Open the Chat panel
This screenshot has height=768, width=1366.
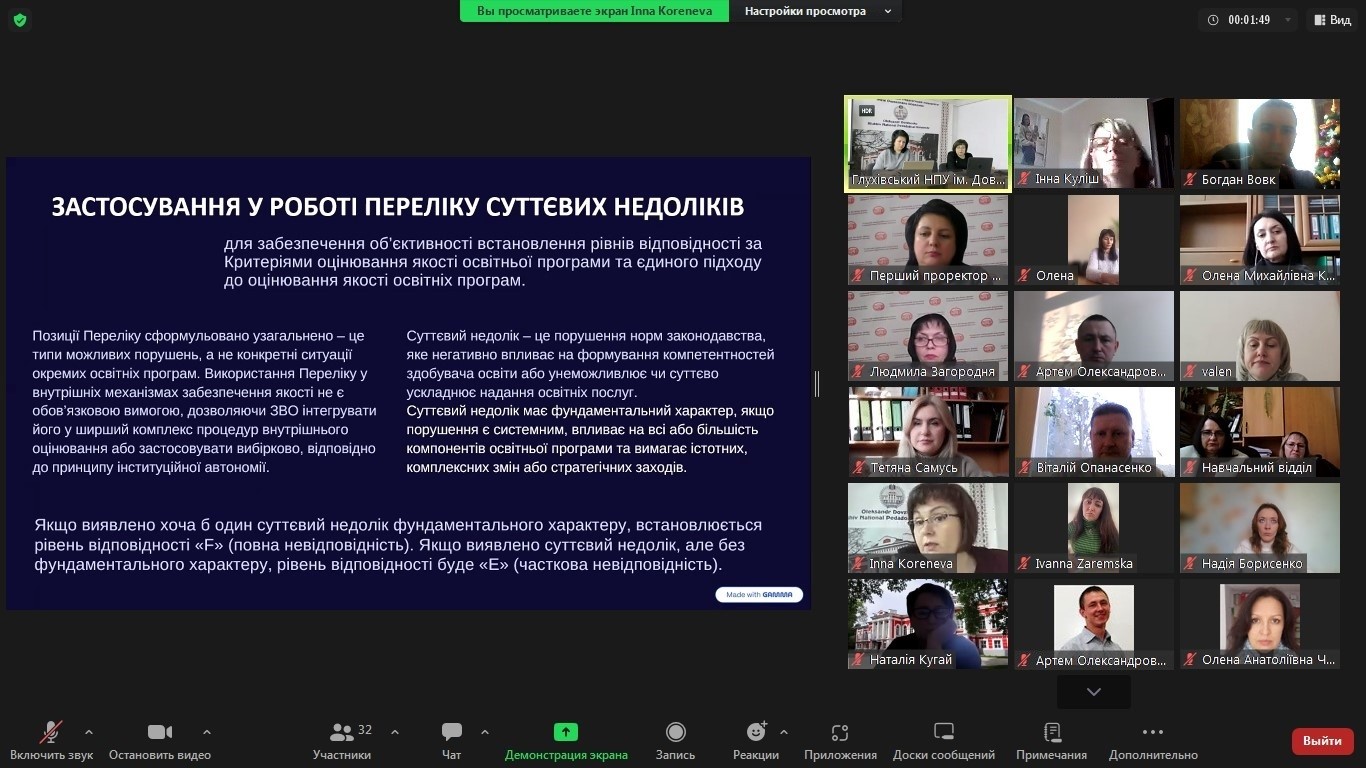click(x=452, y=733)
